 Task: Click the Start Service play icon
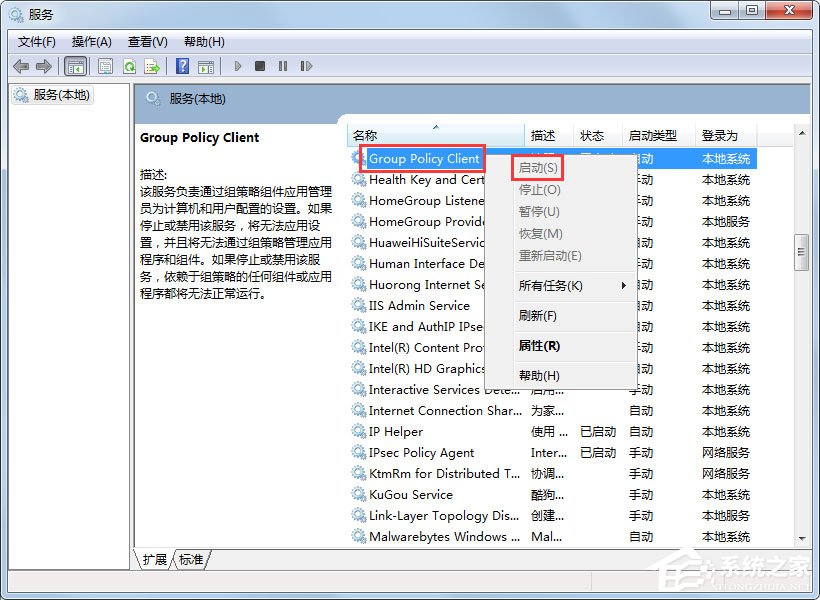pyautogui.click(x=237, y=66)
